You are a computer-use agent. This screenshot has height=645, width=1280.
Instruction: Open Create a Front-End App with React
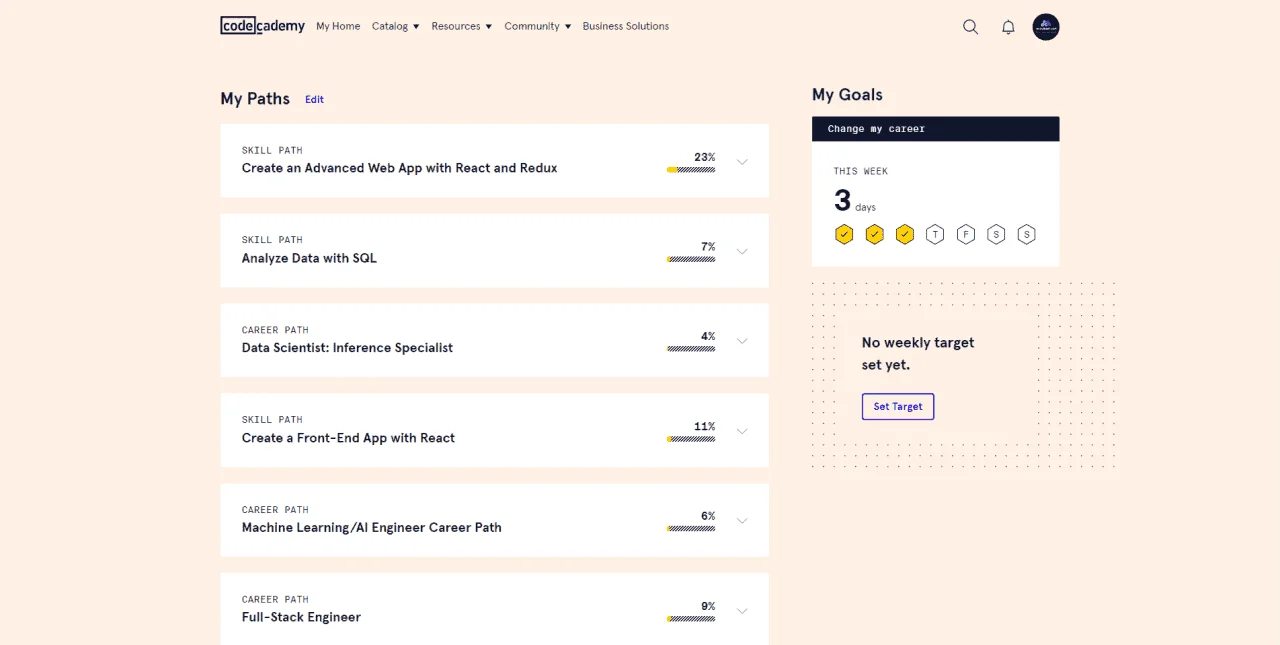coord(348,438)
